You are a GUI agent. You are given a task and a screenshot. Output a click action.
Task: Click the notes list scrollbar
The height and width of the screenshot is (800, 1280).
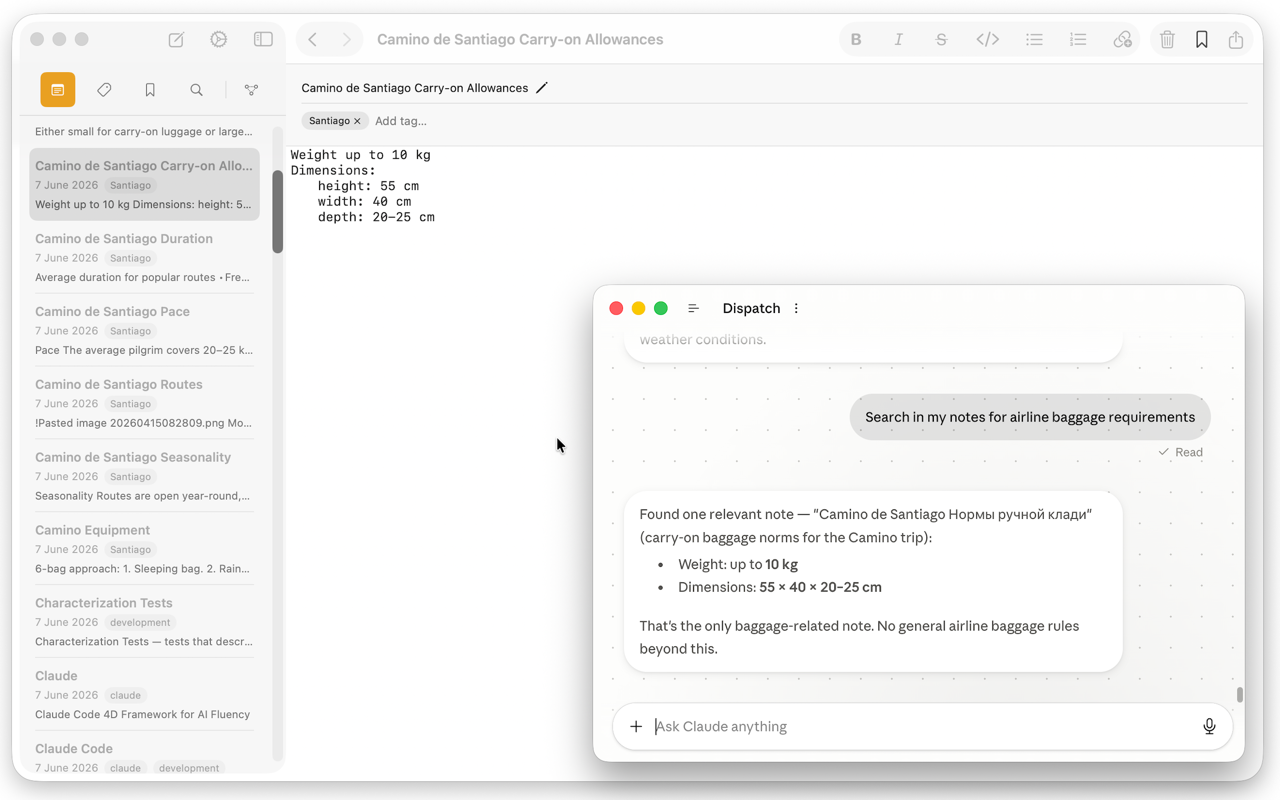(278, 212)
